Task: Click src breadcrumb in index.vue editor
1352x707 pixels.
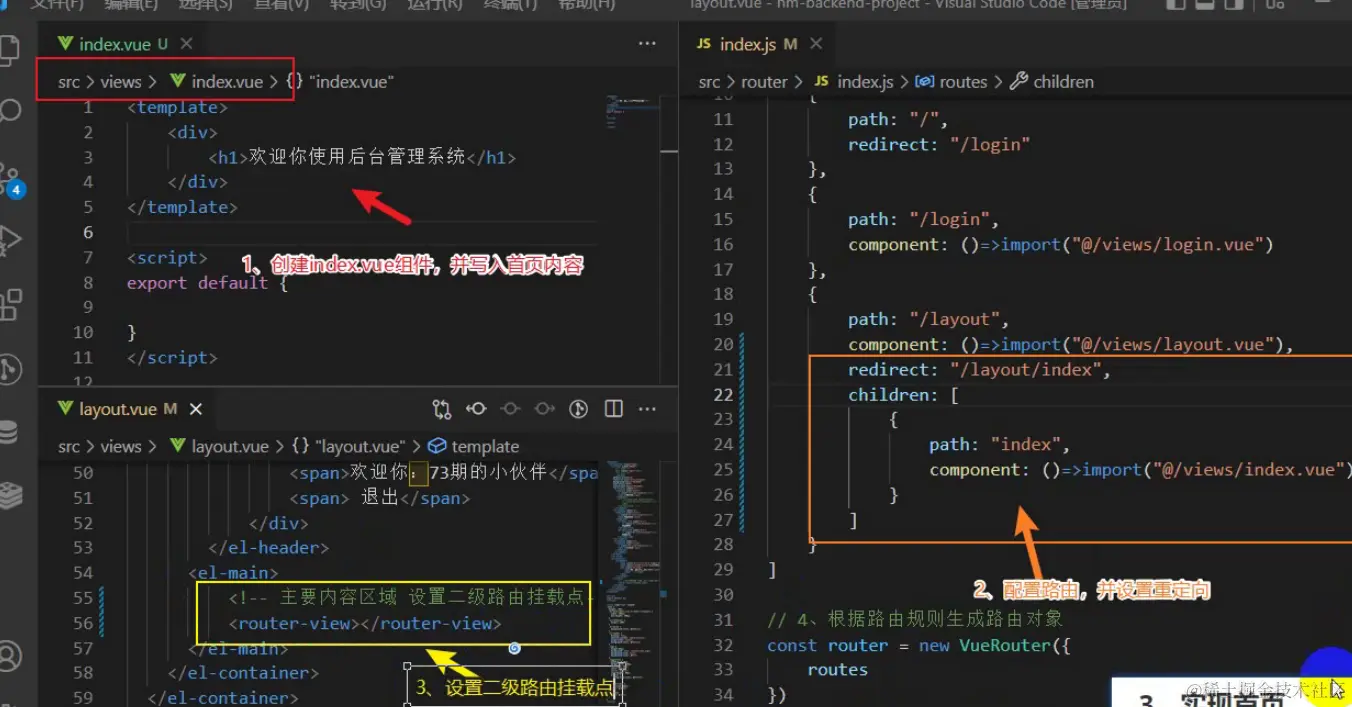Action: [69, 82]
